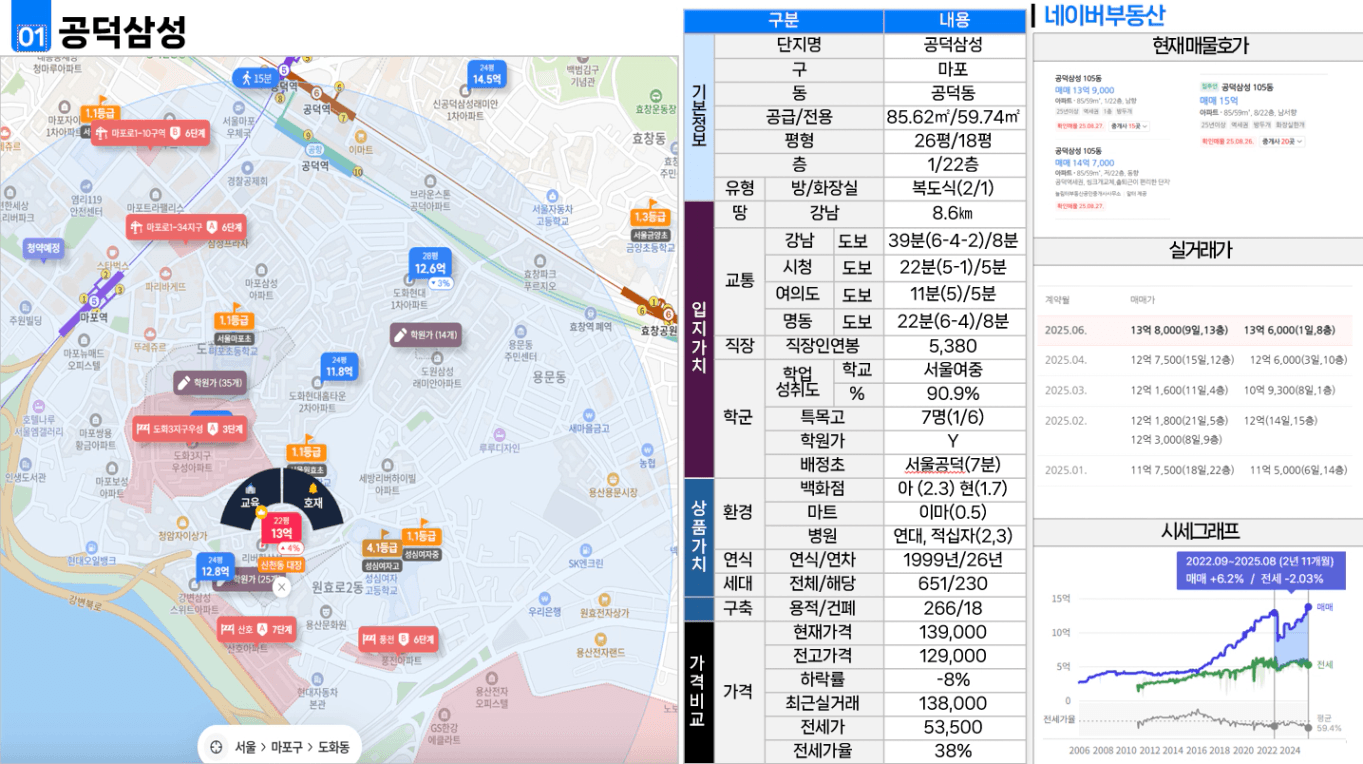Click the 용산문화원 culture center icon

click(325, 612)
